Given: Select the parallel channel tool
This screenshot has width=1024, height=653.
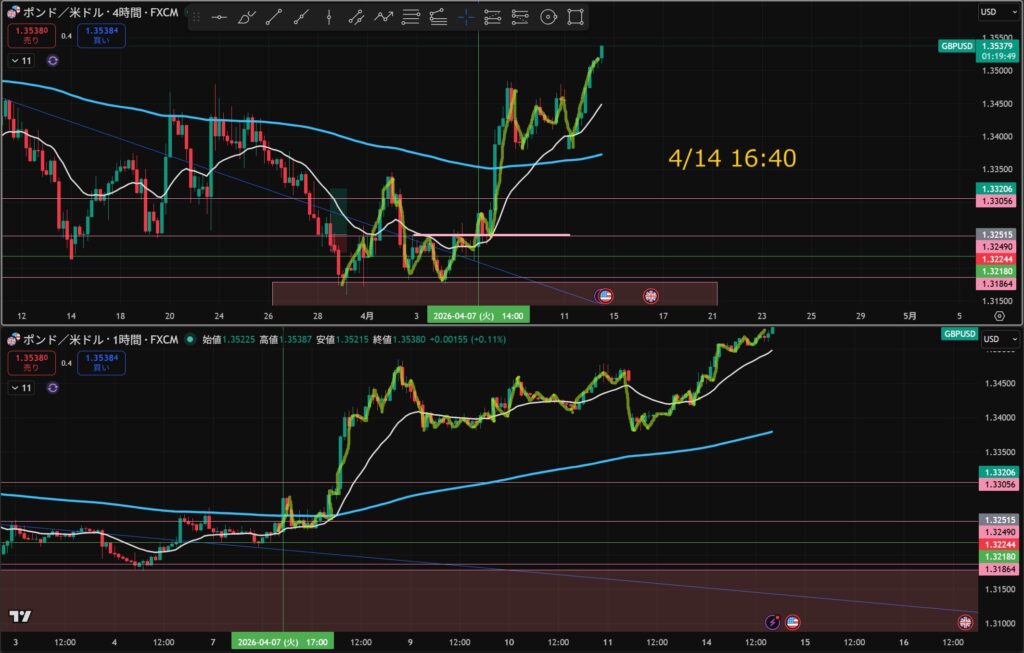Looking at the screenshot, I should [356, 18].
